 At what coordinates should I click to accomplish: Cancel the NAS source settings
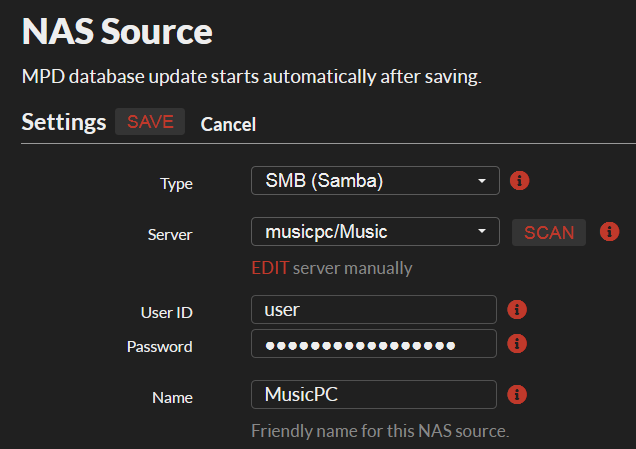(228, 124)
